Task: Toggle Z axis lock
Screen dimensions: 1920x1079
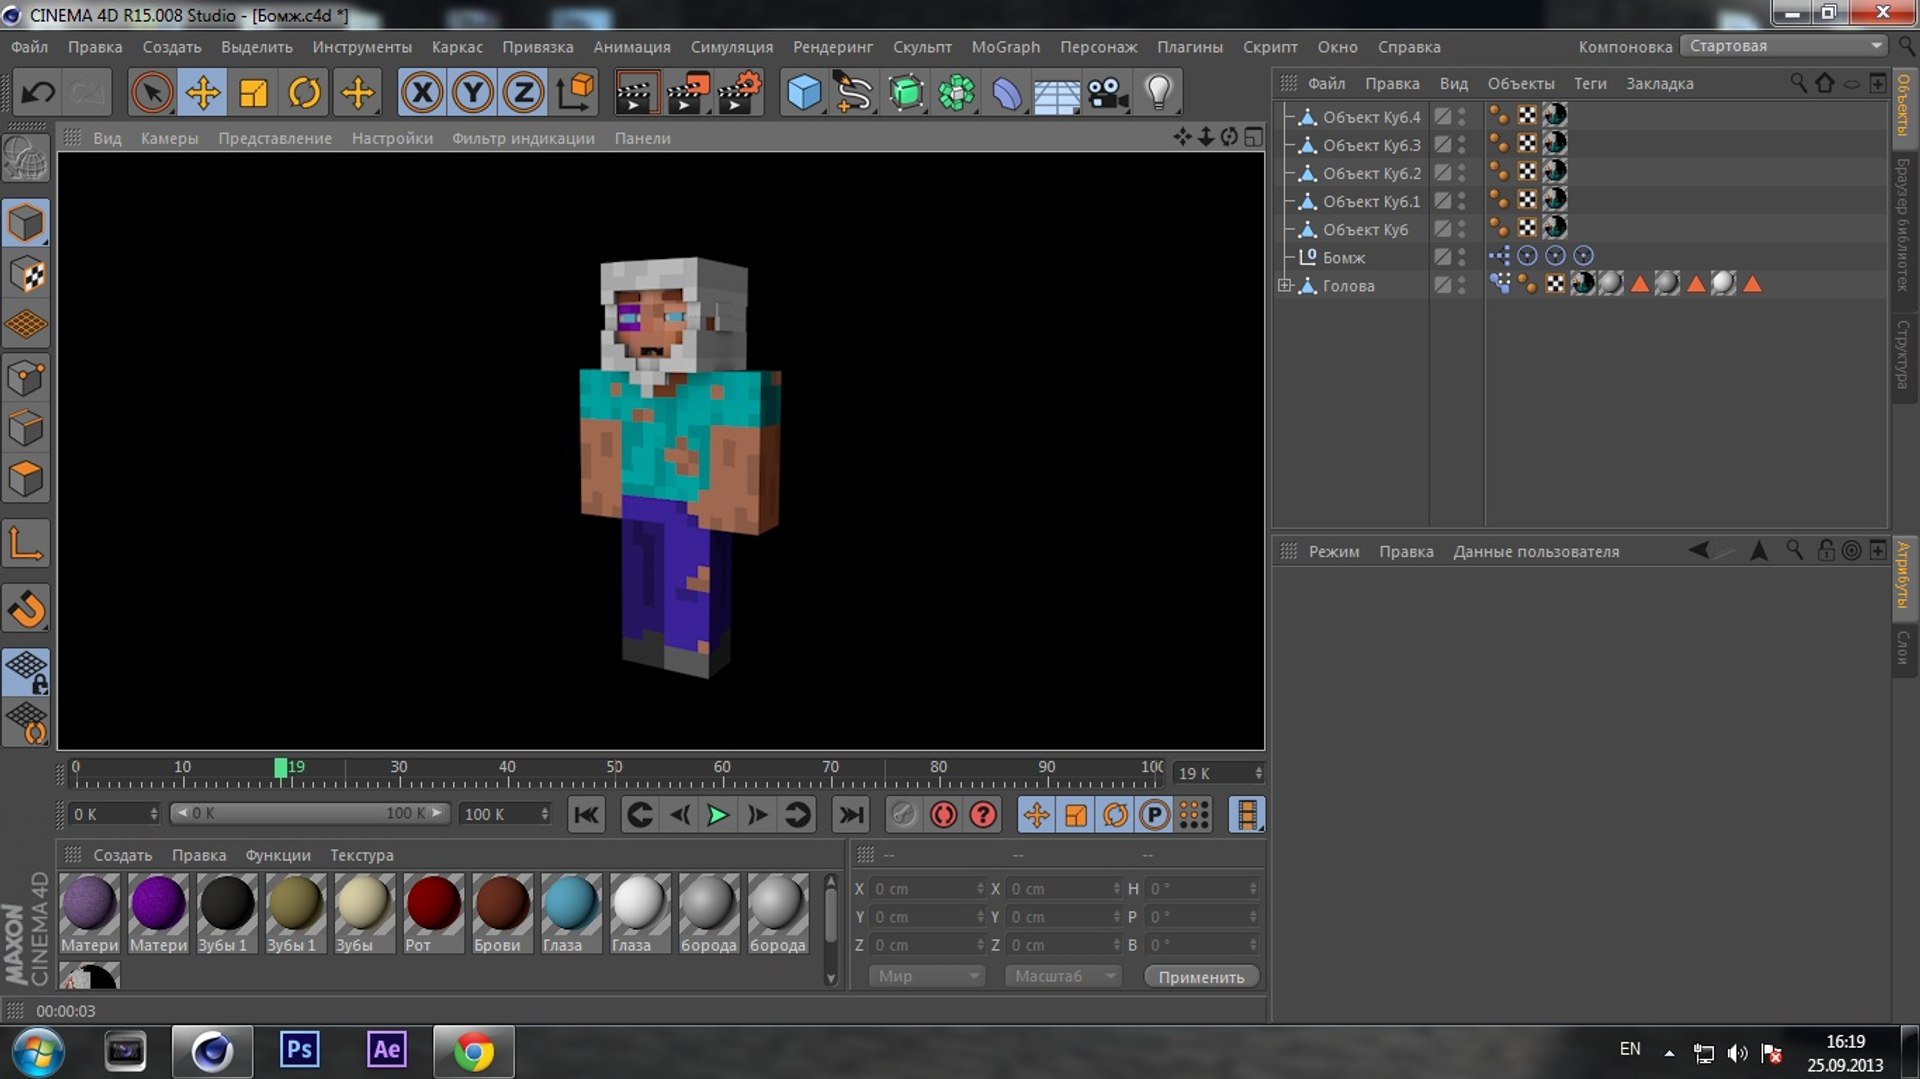Action: 523,93
